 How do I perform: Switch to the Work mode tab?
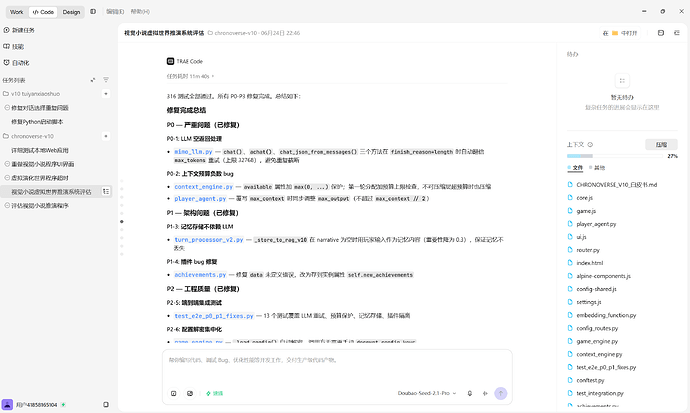click(x=16, y=12)
